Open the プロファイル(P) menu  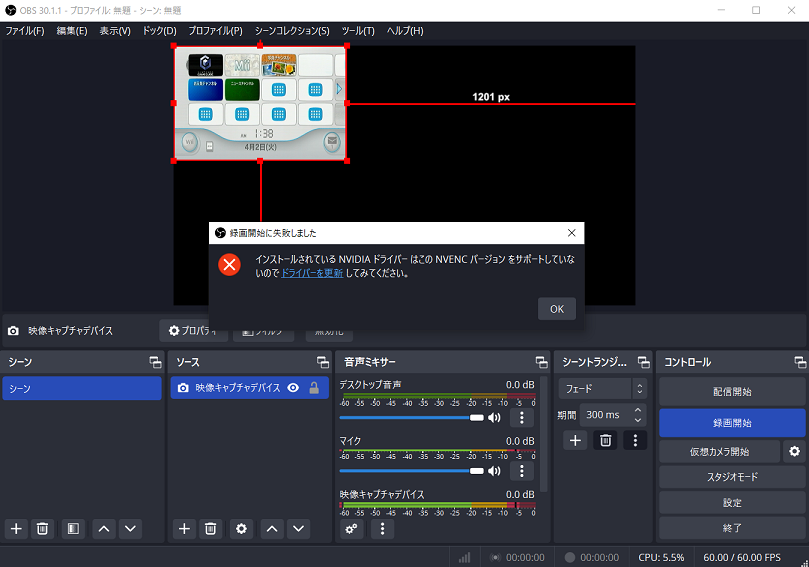point(215,31)
